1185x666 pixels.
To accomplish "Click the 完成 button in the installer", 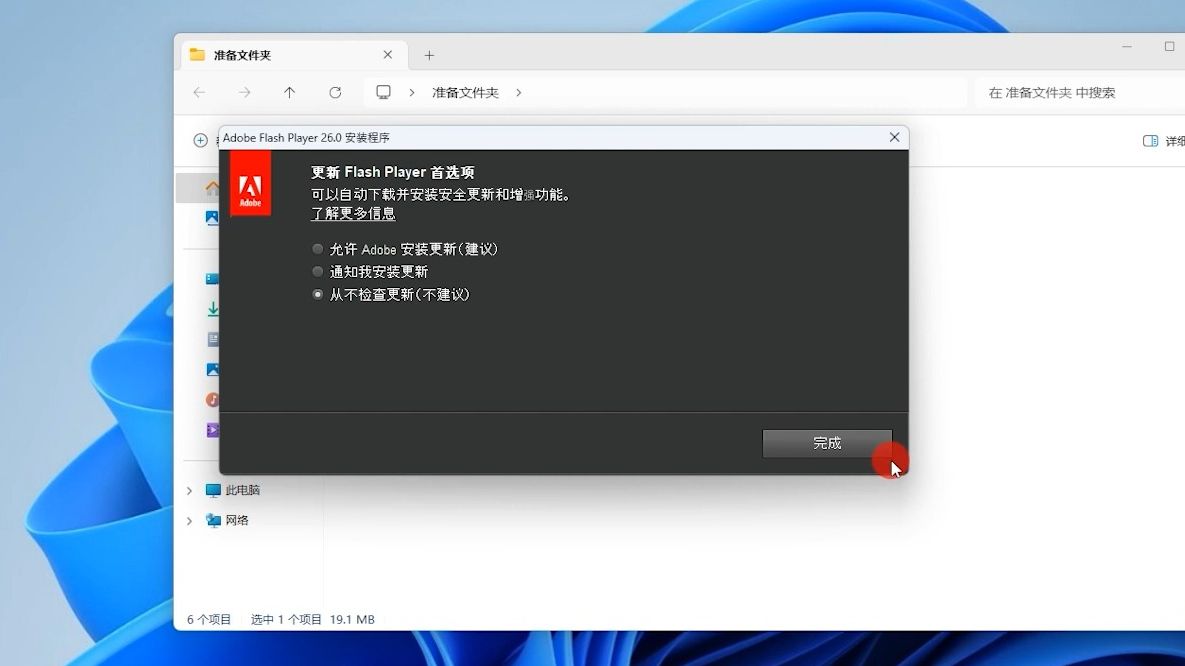I will (x=828, y=443).
